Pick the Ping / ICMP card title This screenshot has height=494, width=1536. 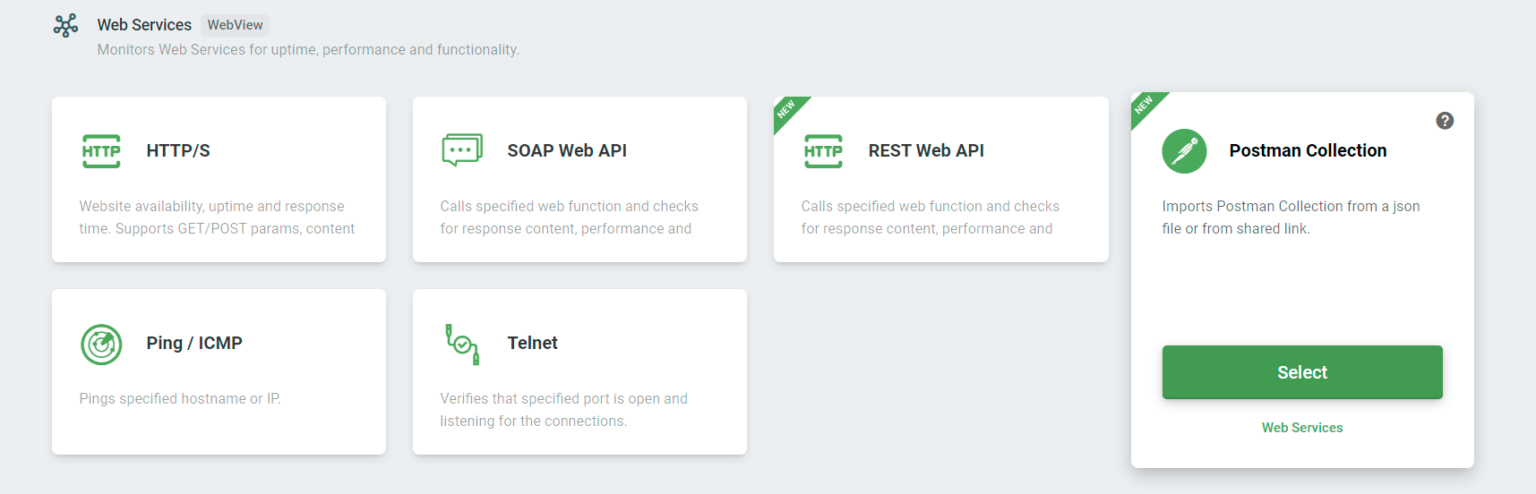194,343
